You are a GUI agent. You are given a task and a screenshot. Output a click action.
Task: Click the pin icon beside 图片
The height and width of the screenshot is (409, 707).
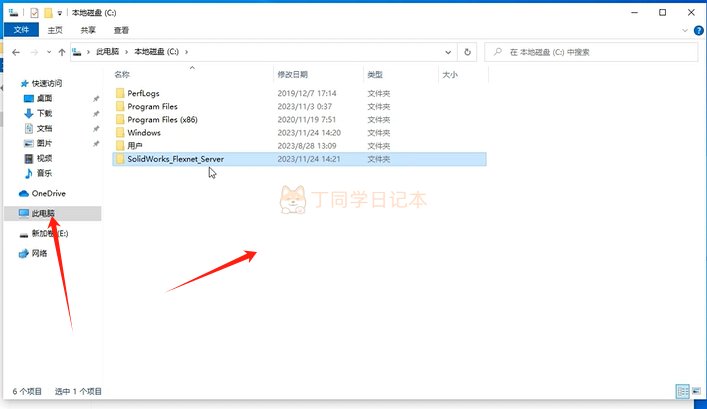pos(96,144)
